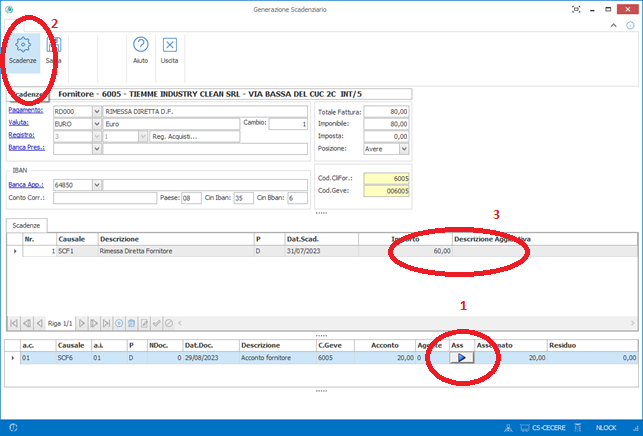643x436 pixels.
Task: Click the Salva save disk icon
Action: tap(54, 45)
